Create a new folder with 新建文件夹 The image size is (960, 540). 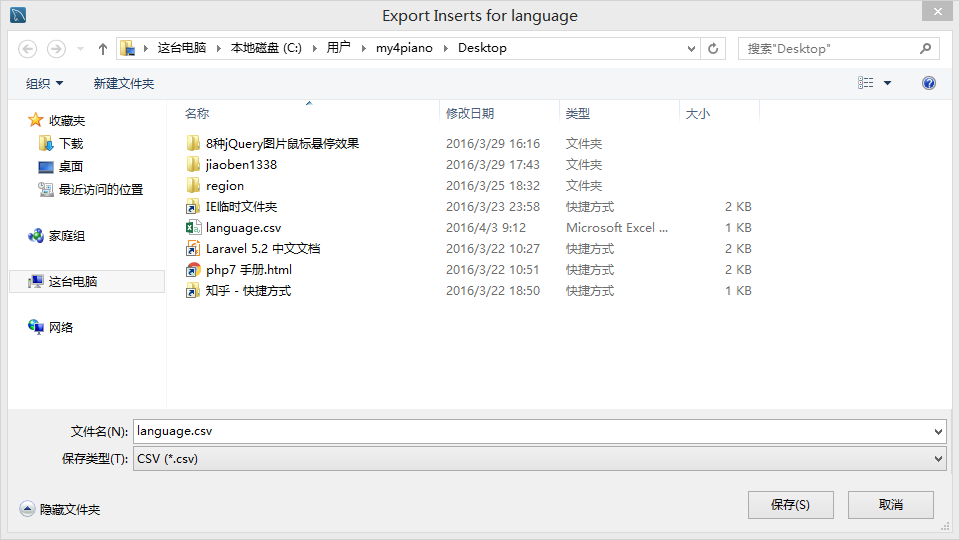click(124, 83)
